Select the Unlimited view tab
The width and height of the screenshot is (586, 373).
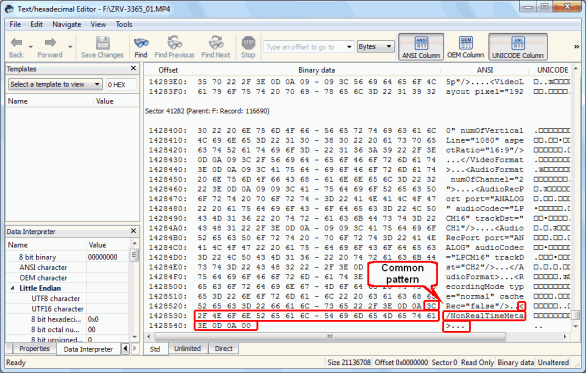(188, 348)
